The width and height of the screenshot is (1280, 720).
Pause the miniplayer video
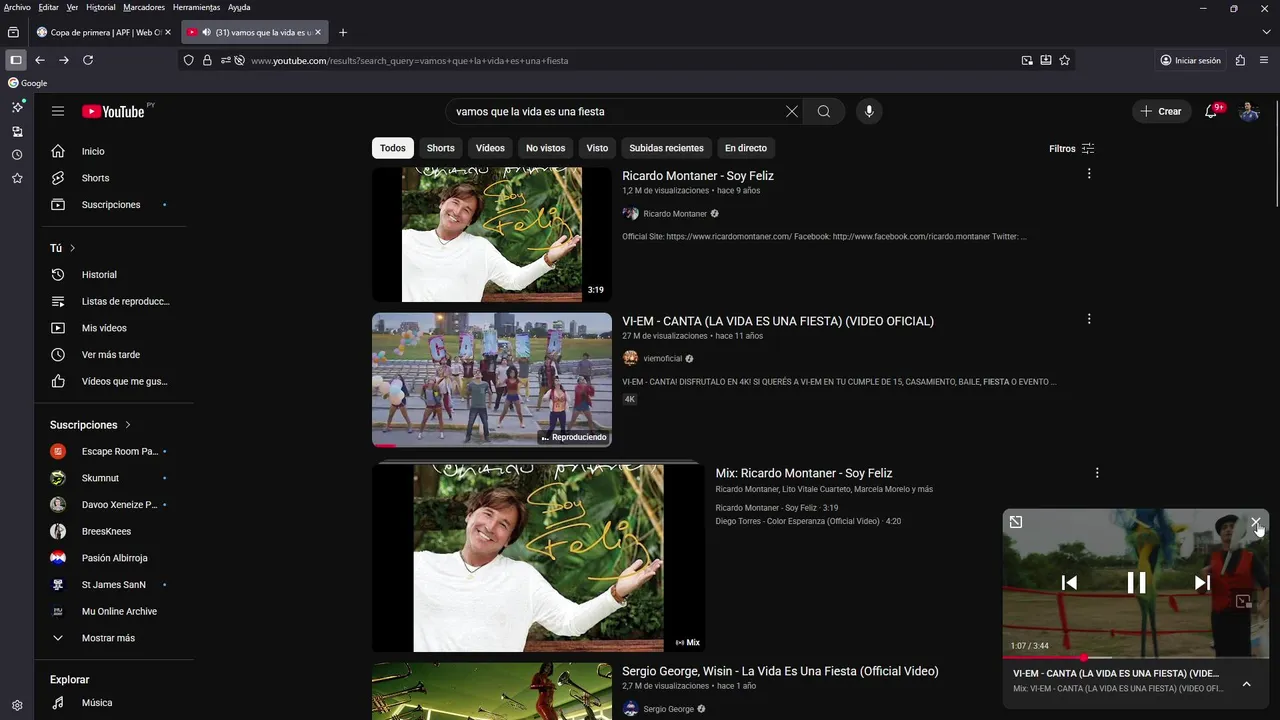point(1137,583)
